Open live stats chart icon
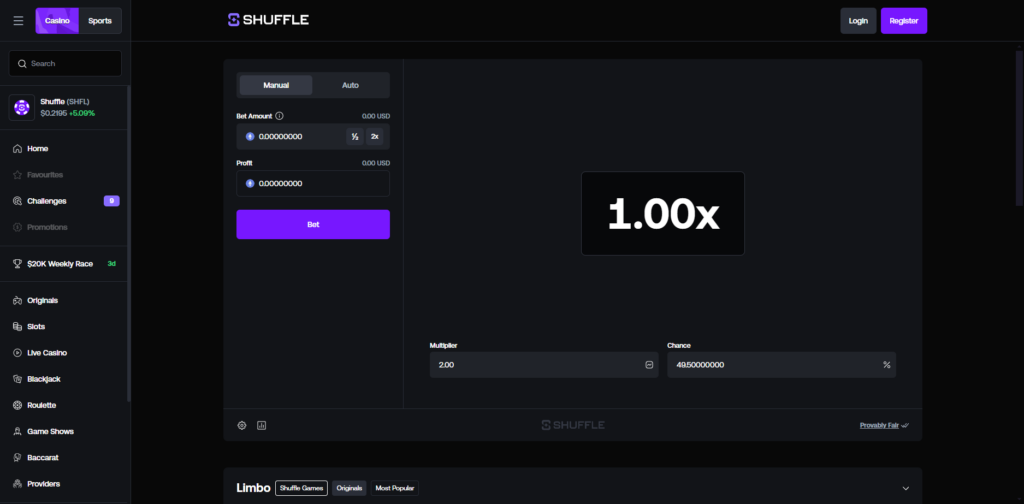This screenshot has width=1024, height=504. pos(262,425)
